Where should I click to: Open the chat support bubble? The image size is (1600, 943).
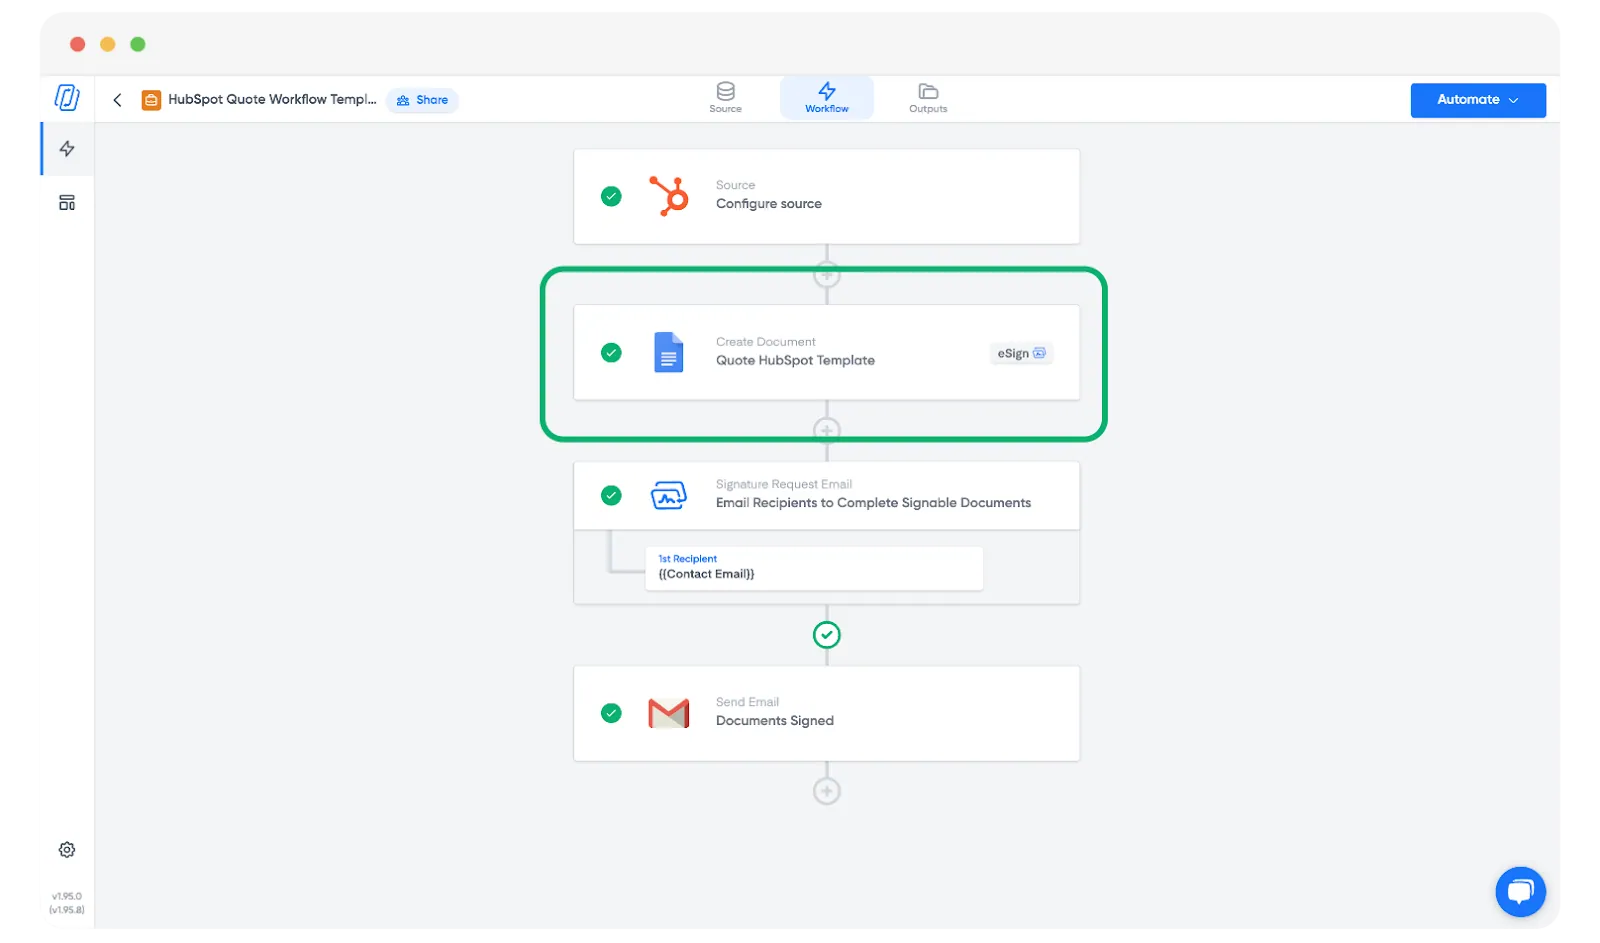1520,891
